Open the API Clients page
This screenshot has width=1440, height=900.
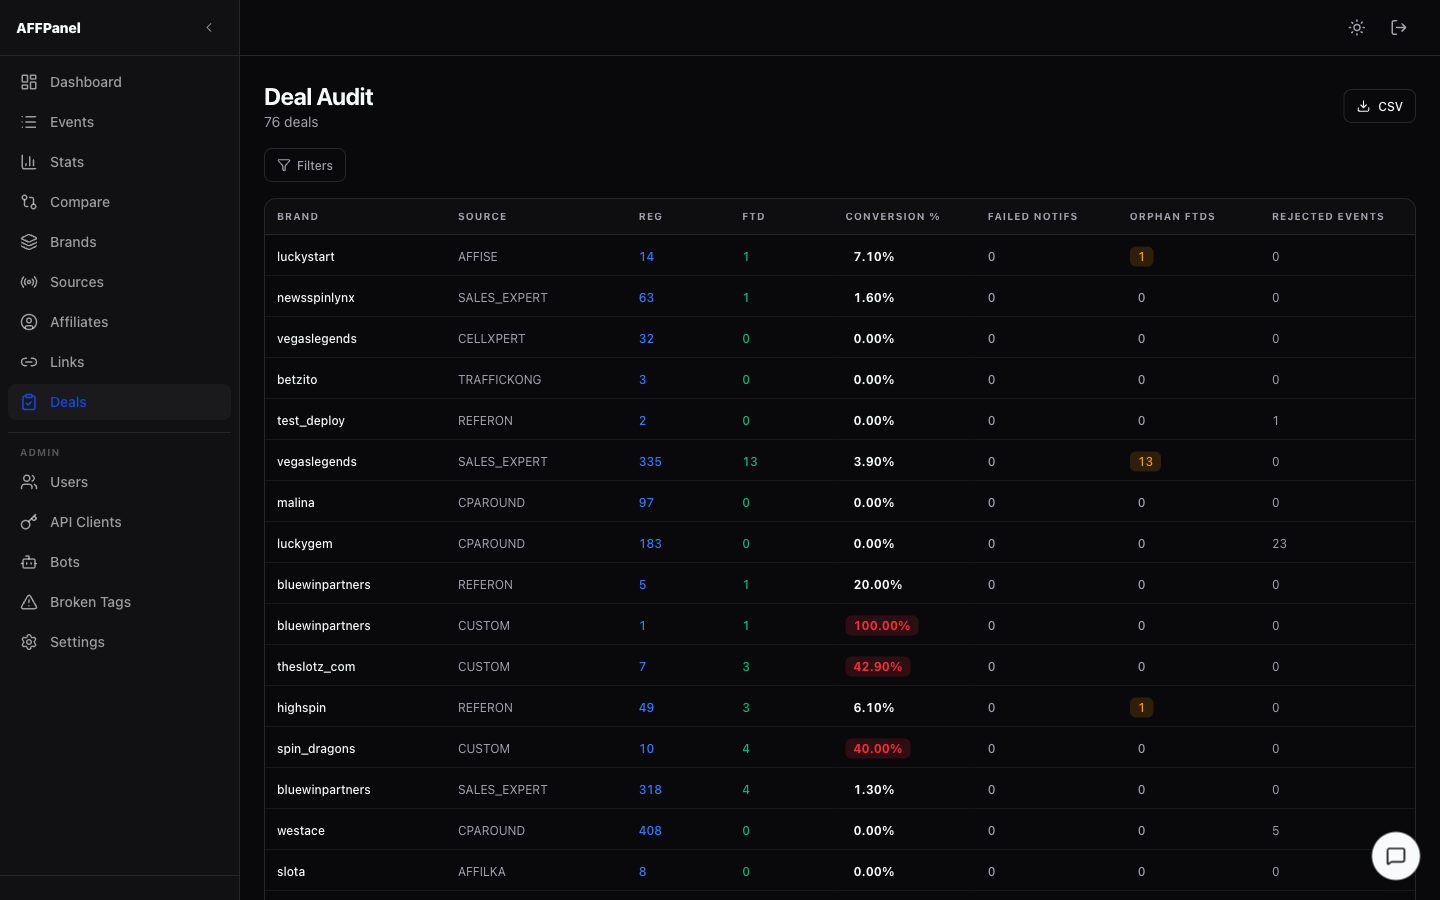[85, 521]
